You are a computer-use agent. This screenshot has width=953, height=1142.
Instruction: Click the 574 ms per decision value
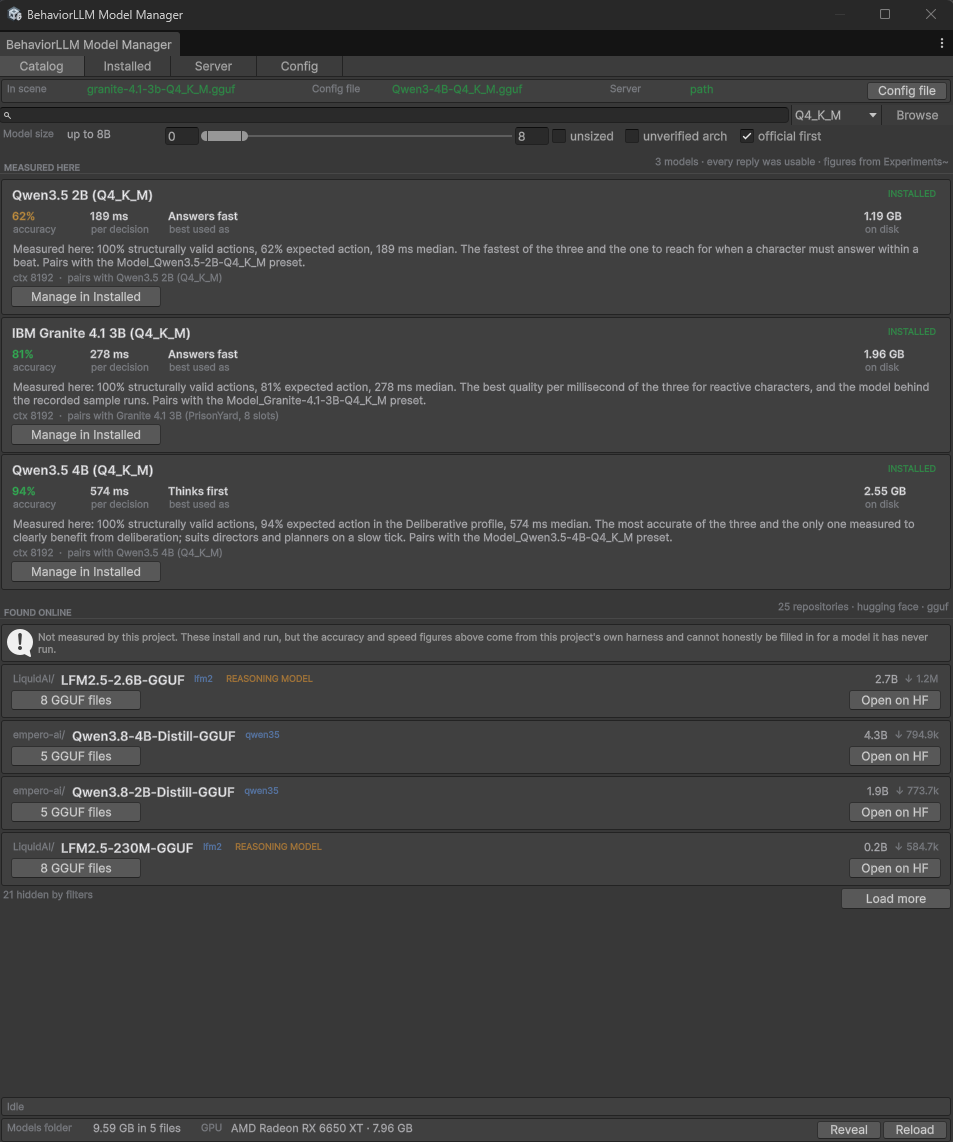pos(109,492)
